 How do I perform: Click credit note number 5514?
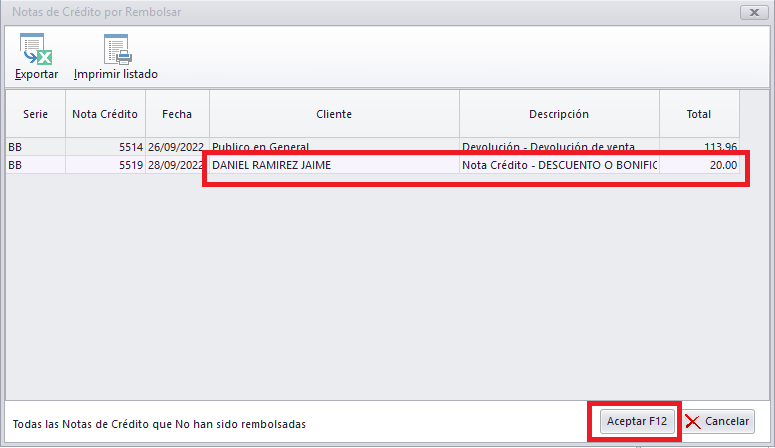pos(129,146)
